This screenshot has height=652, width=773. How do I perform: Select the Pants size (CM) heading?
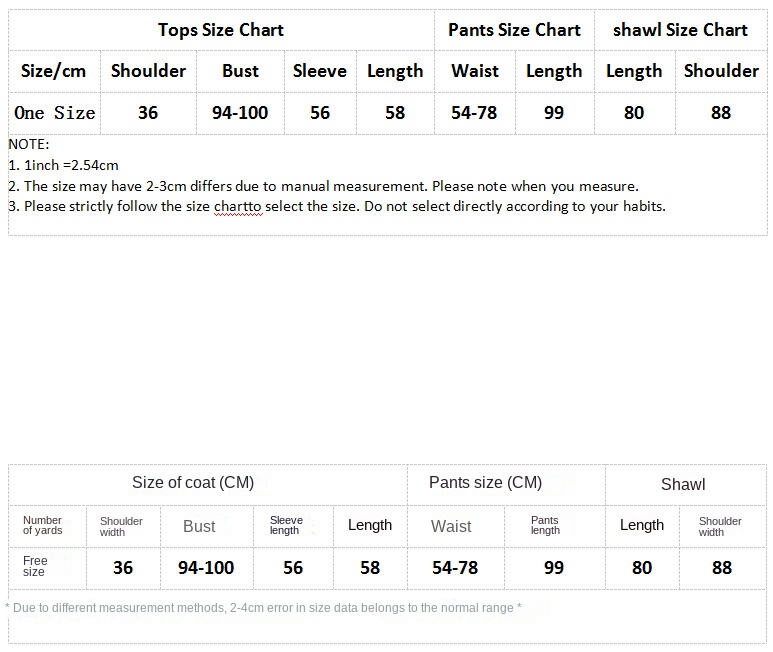pos(485,482)
